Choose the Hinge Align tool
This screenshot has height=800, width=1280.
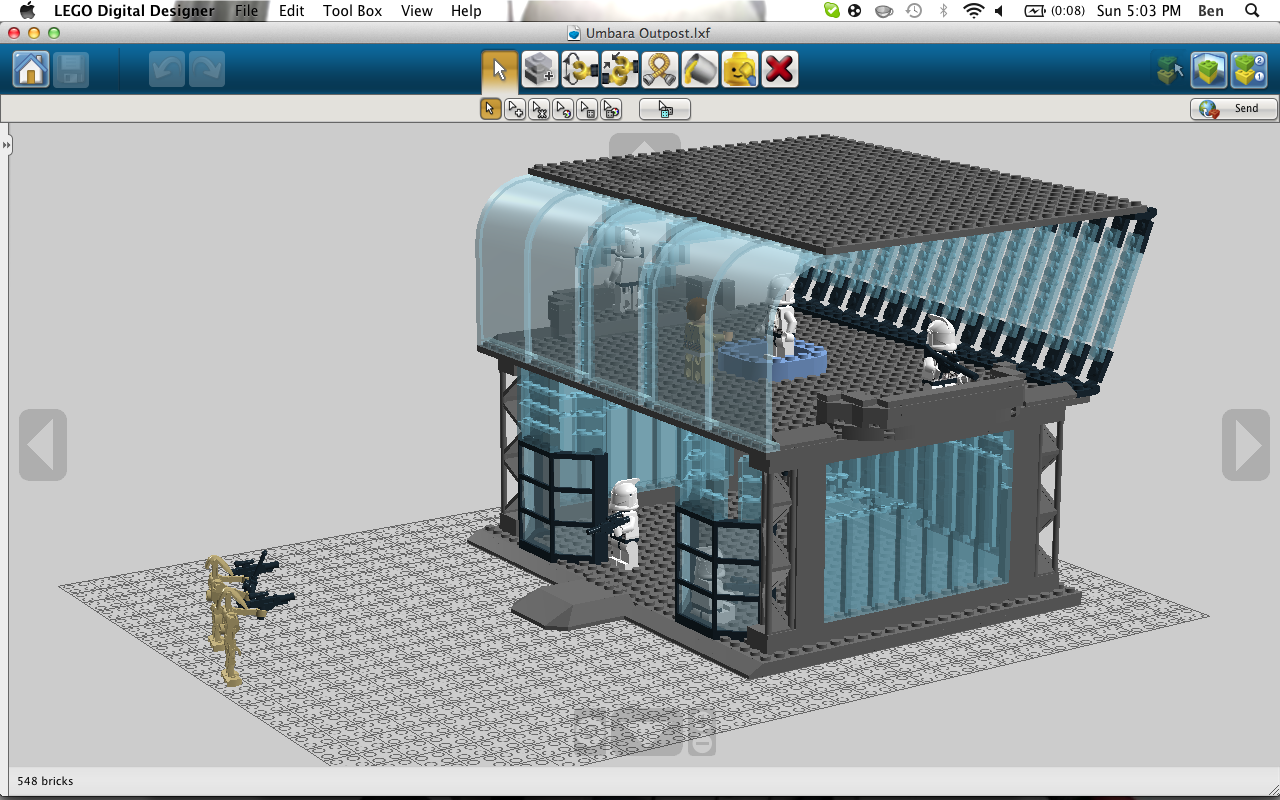coord(619,70)
